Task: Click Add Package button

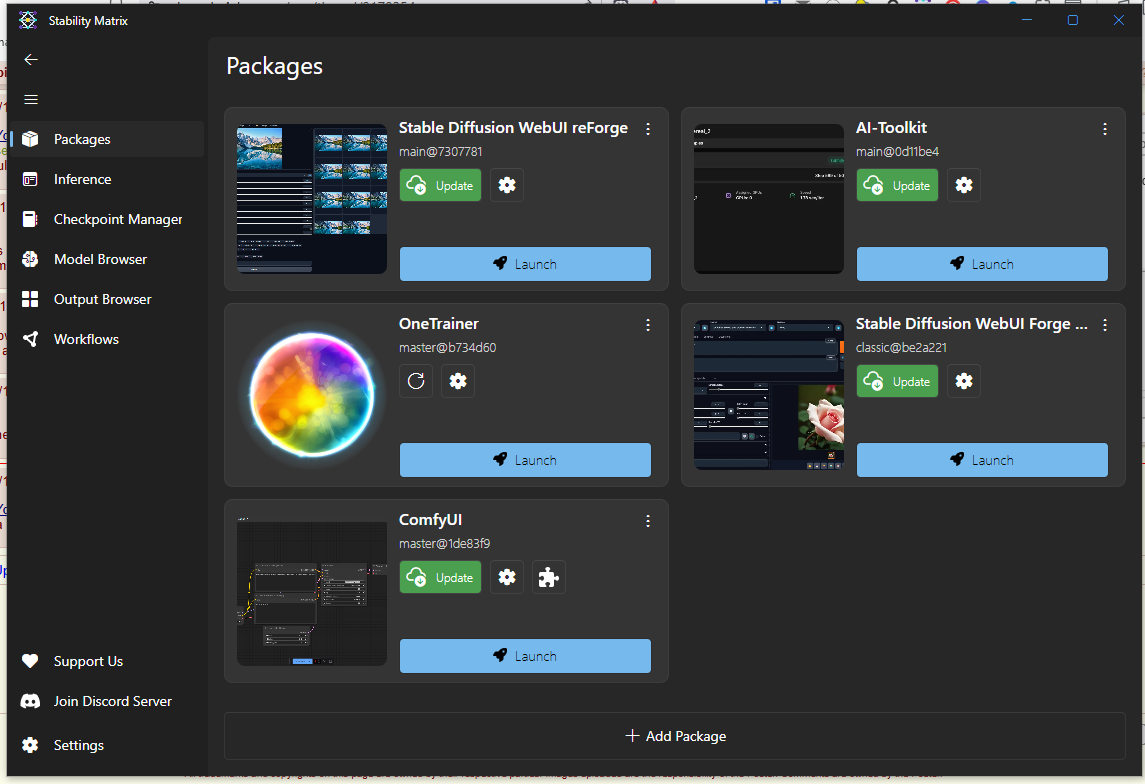Action: point(675,736)
